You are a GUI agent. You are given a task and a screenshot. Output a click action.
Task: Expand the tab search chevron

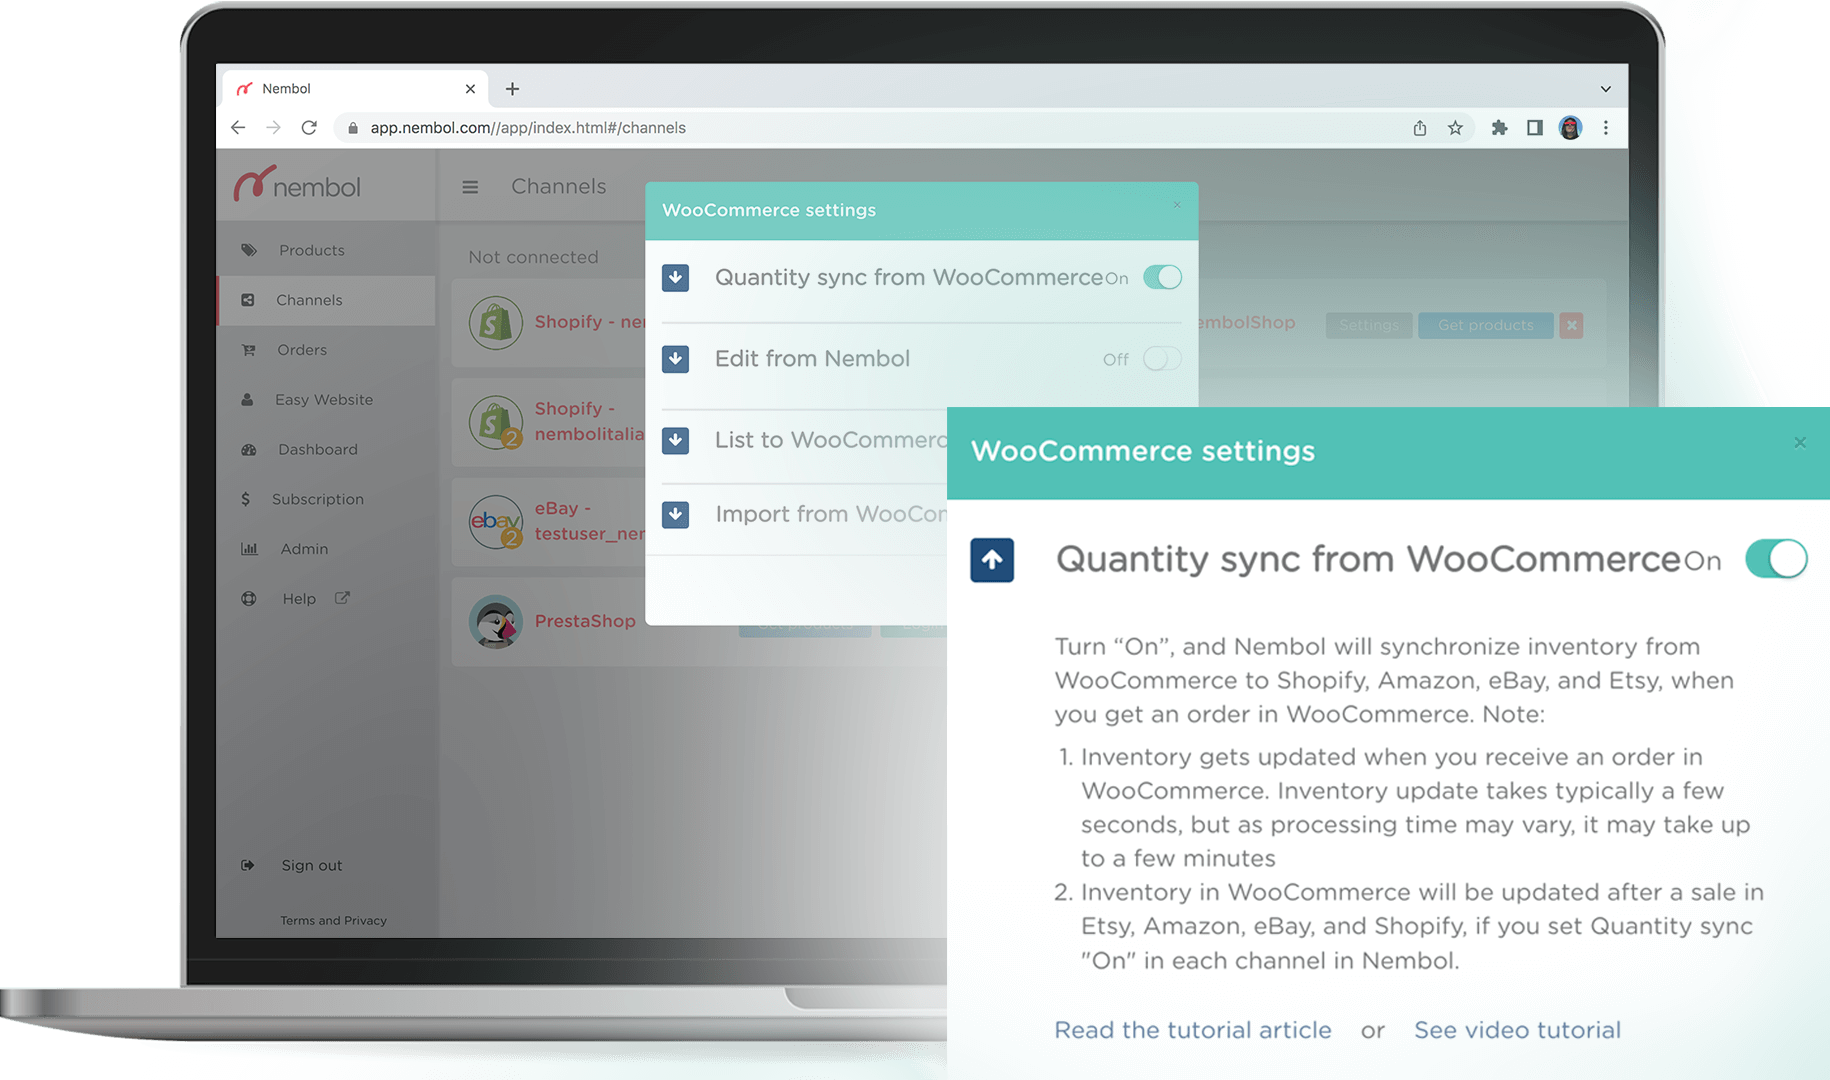point(1605,89)
